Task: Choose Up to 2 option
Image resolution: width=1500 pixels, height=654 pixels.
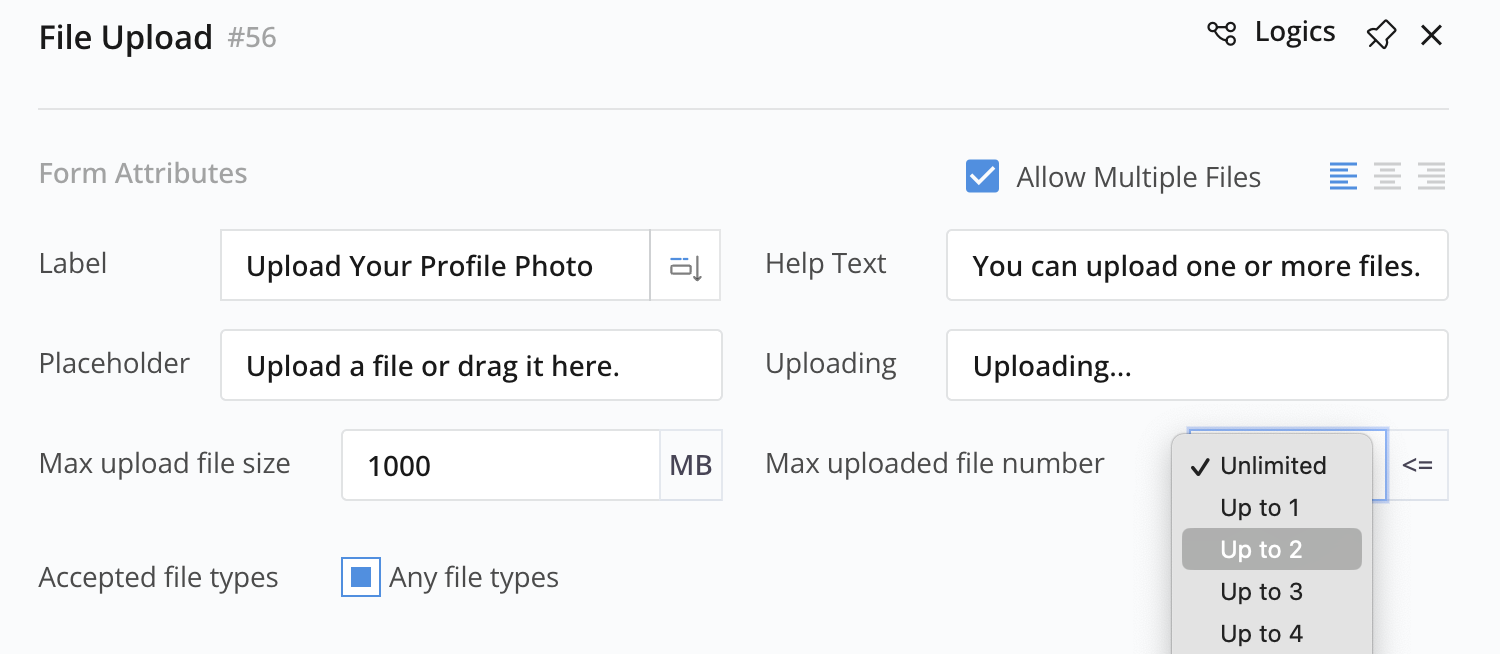Action: pos(1261,550)
